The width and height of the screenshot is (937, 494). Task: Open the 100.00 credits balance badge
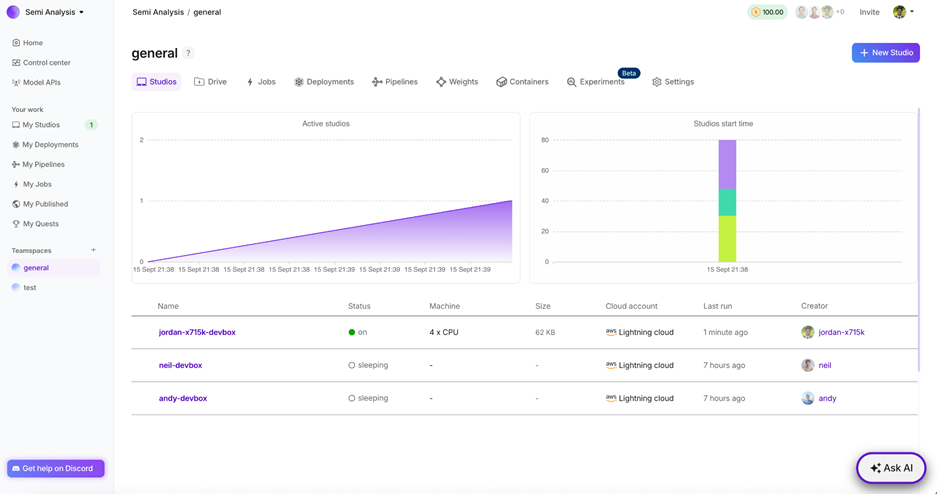coord(767,12)
